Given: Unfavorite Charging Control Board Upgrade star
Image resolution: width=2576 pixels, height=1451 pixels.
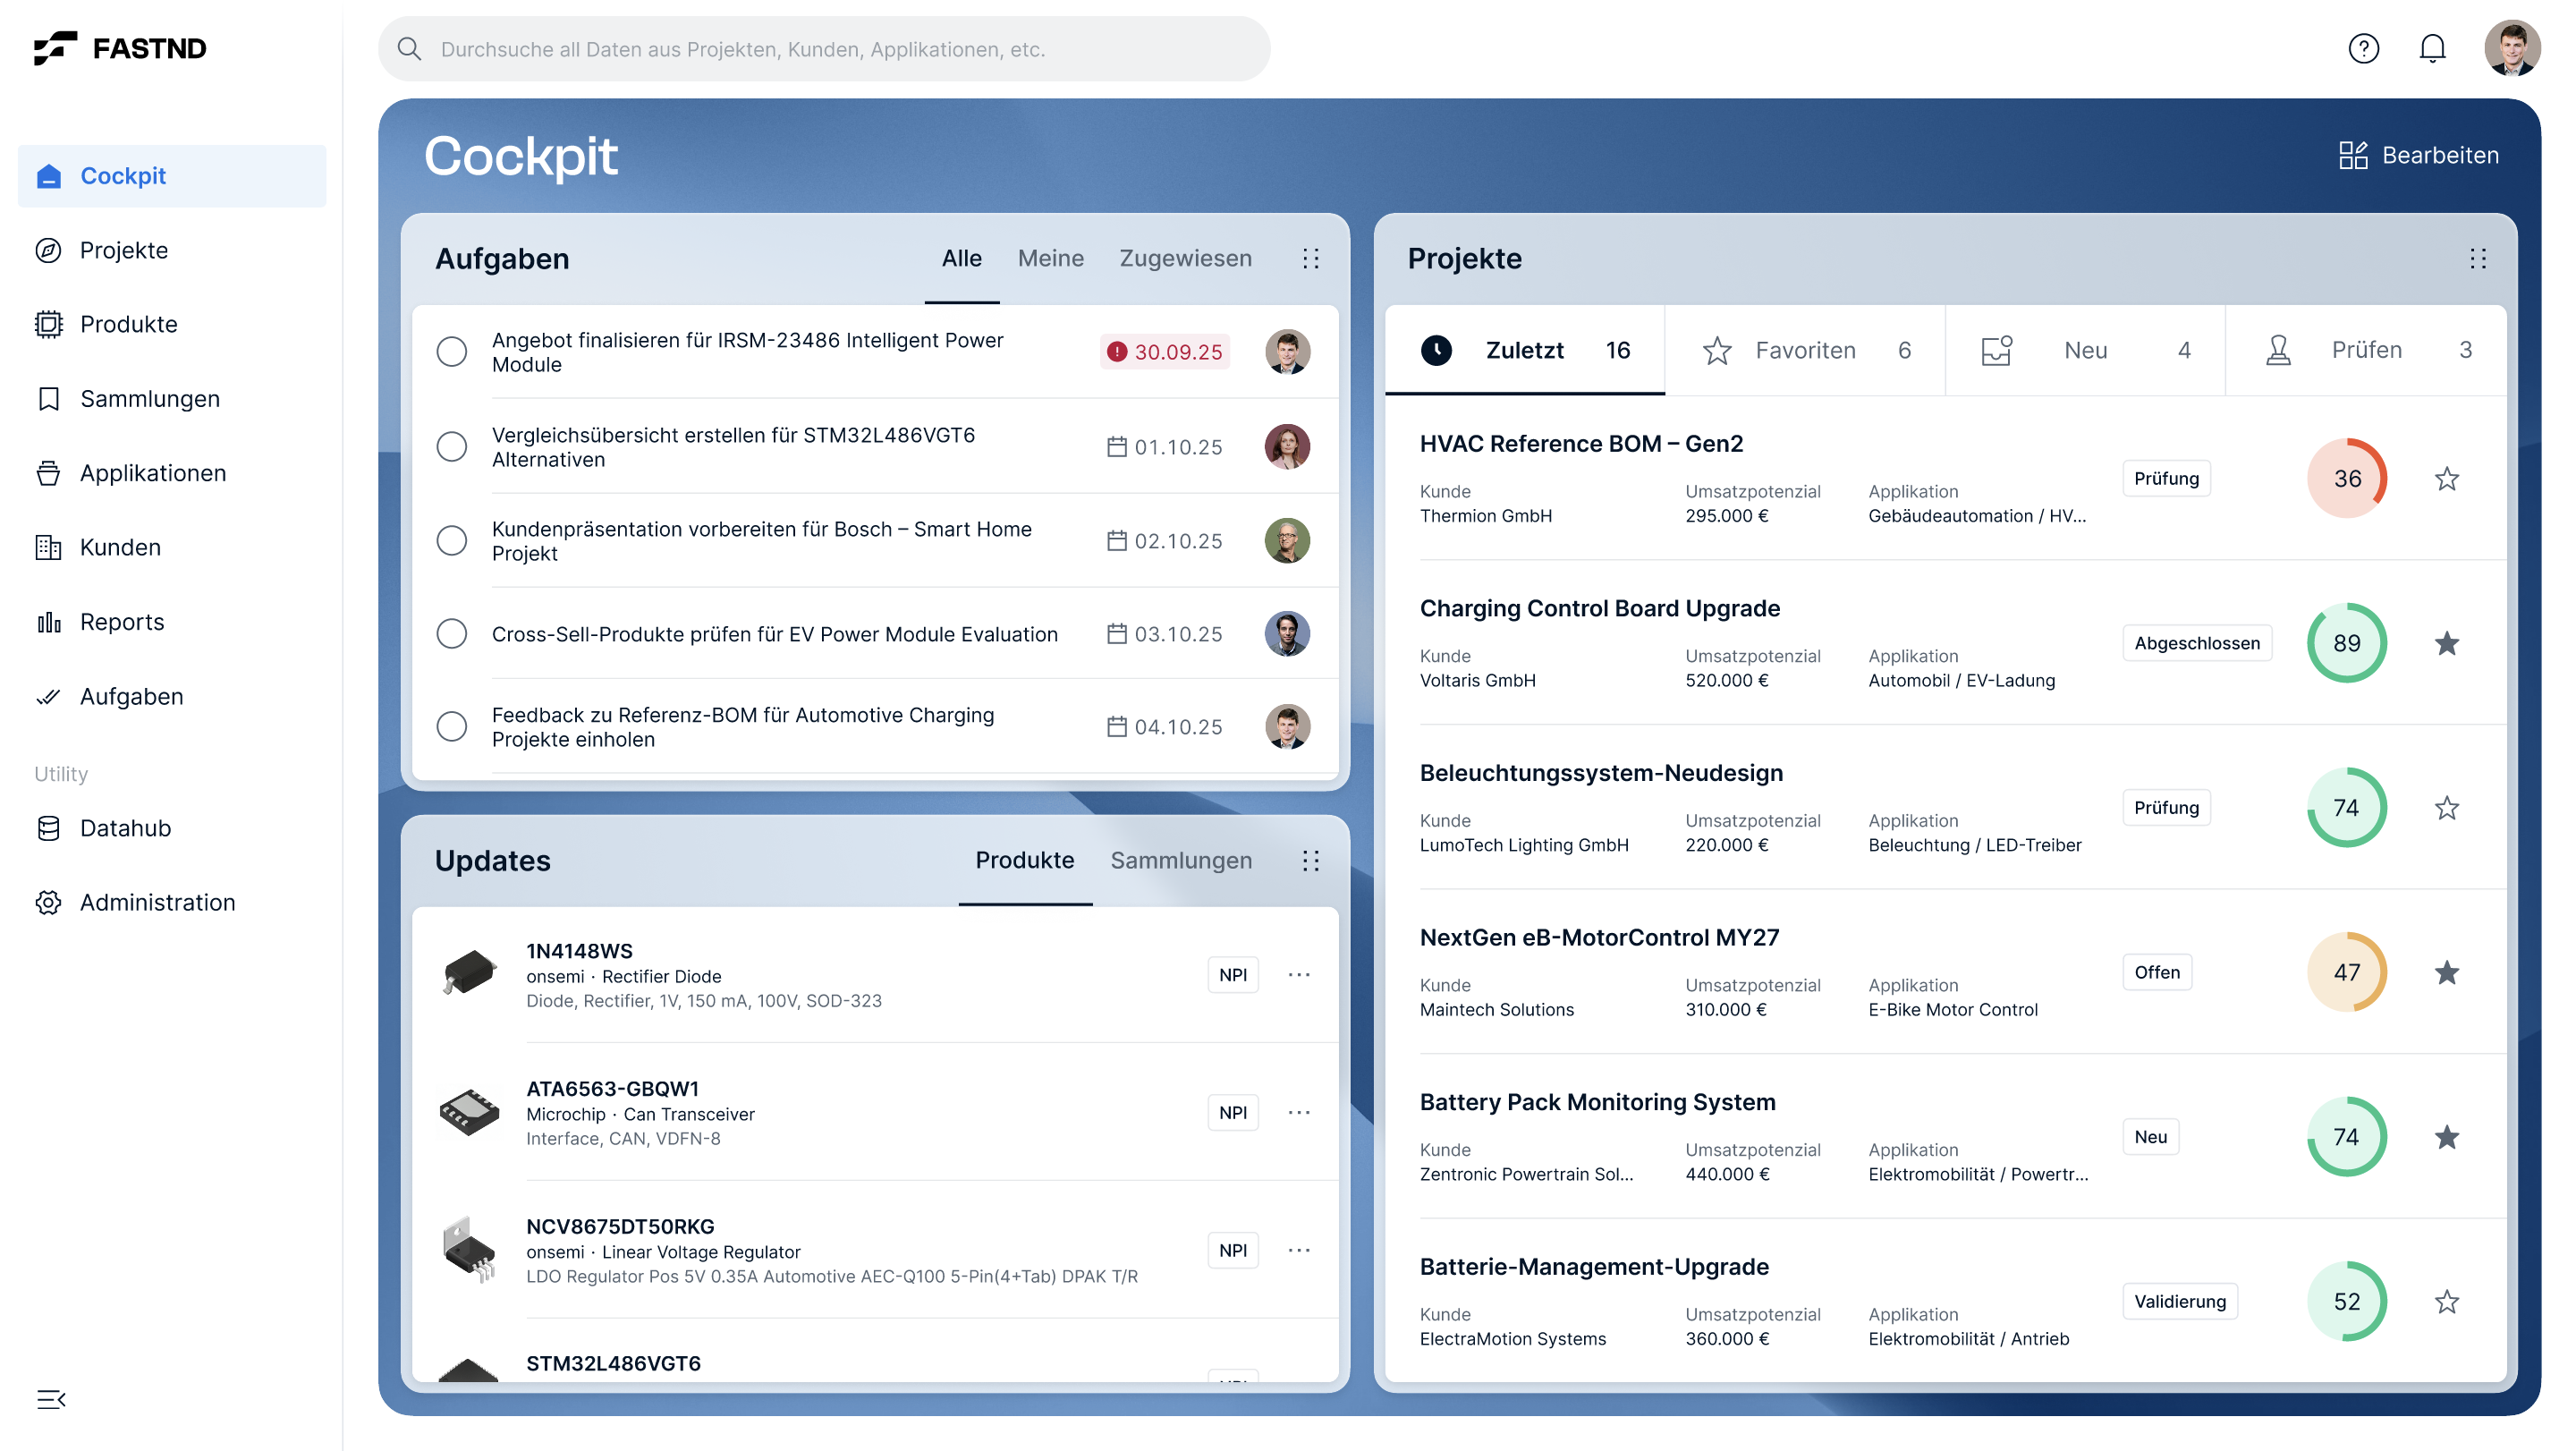Looking at the screenshot, I should (2446, 643).
